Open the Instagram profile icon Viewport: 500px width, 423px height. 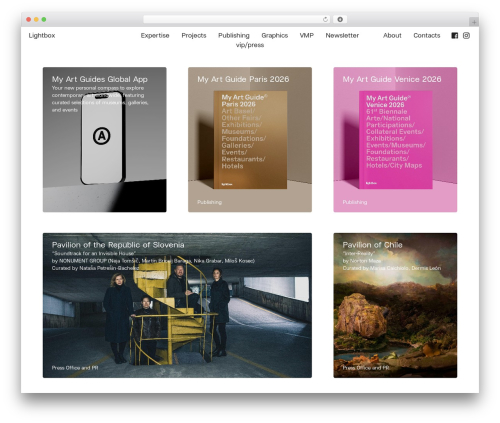coord(466,36)
